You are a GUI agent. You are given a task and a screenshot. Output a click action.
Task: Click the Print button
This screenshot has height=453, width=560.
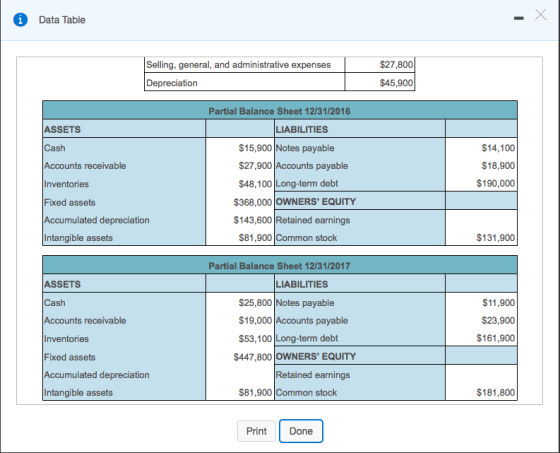[x=256, y=431]
